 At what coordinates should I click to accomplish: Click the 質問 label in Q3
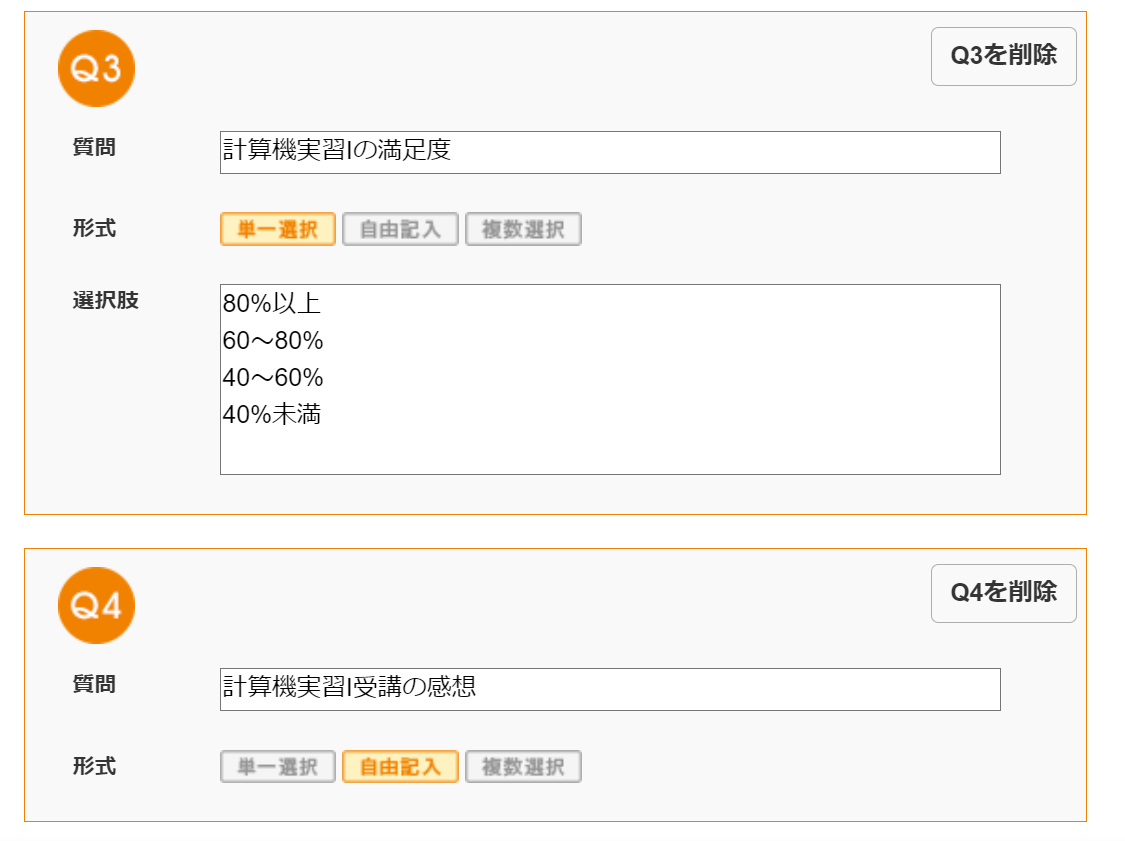click(94, 147)
